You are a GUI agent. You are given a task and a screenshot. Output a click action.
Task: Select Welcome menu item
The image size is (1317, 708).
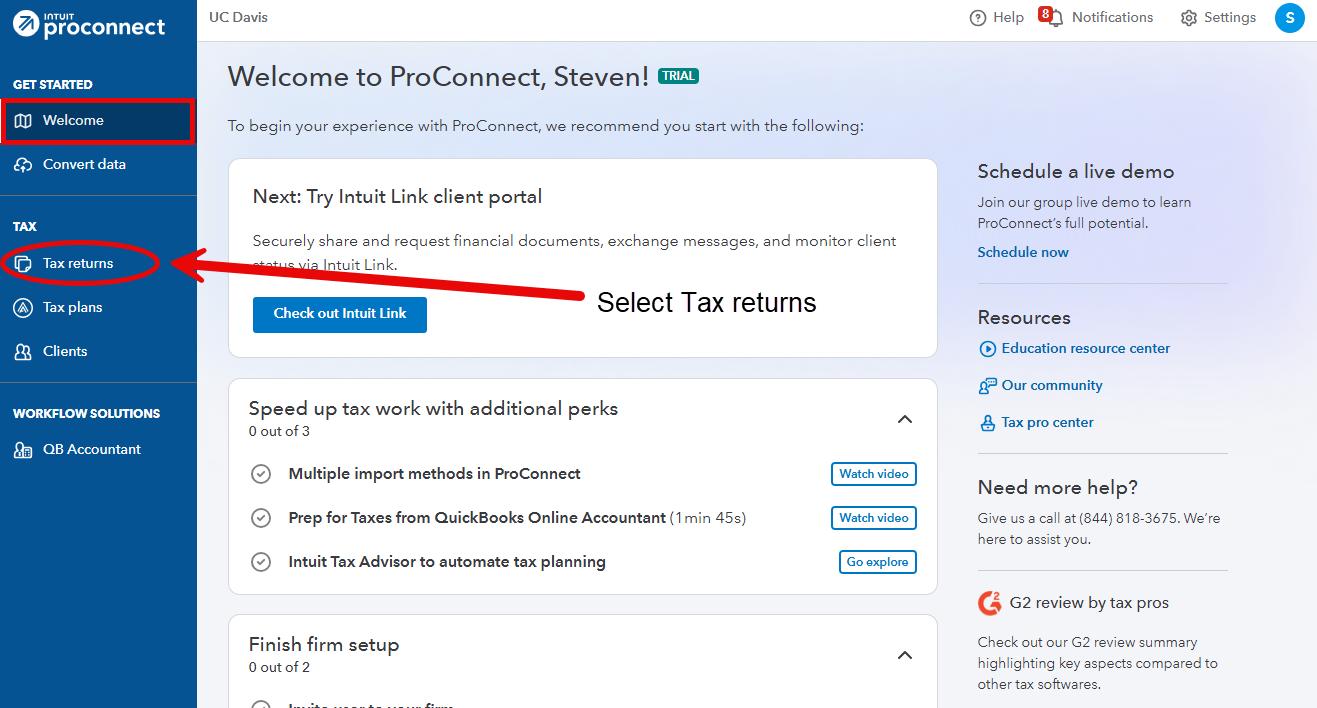[97, 121]
